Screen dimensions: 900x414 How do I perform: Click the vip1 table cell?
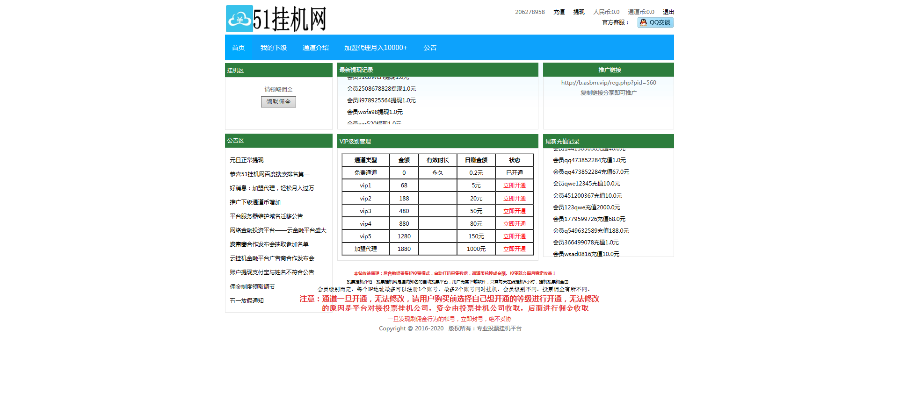click(x=366, y=185)
